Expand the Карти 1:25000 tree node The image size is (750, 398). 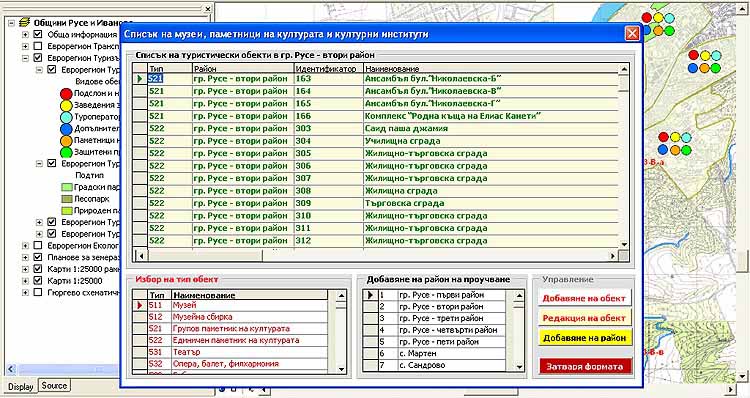[25, 281]
